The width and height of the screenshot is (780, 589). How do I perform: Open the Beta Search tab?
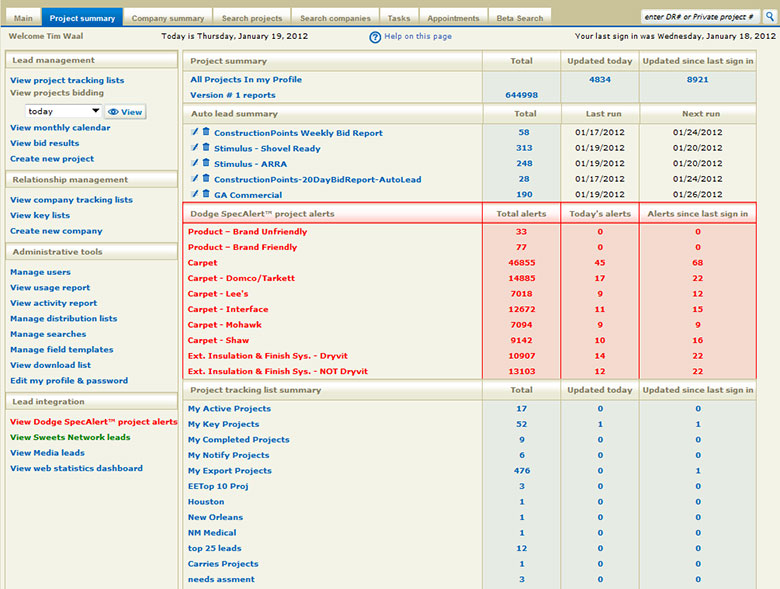pos(520,18)
